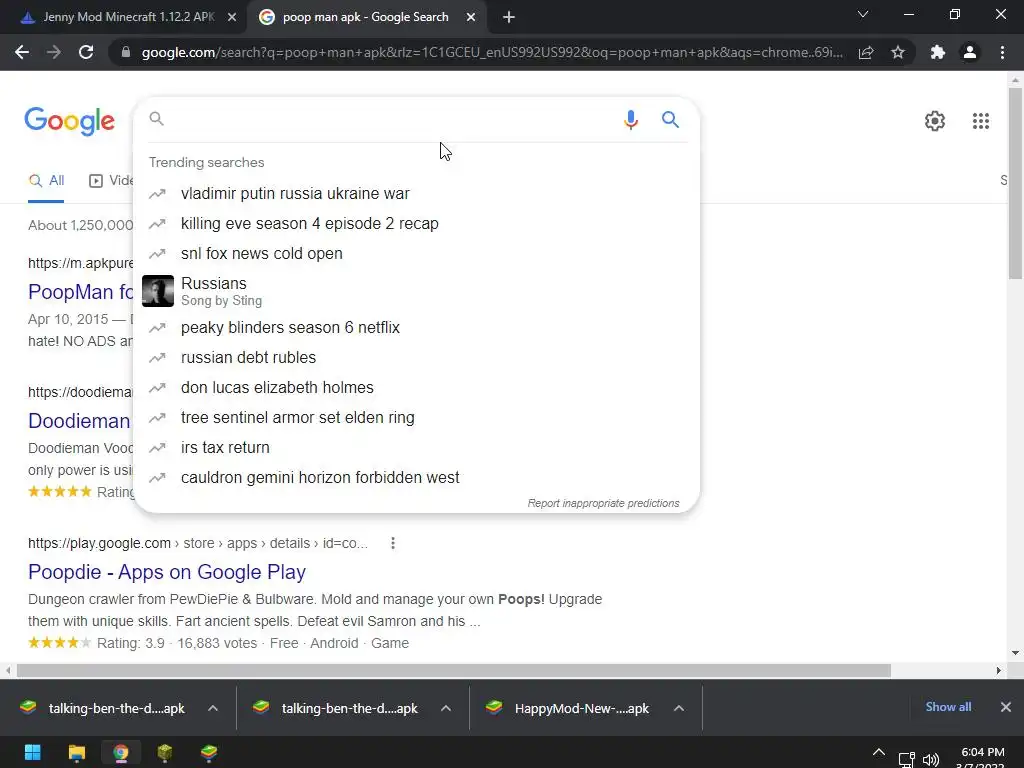The height and width of the screenshot is (768, 1024).
Task: Click the browser back arrow
Action: coord(22,52)
